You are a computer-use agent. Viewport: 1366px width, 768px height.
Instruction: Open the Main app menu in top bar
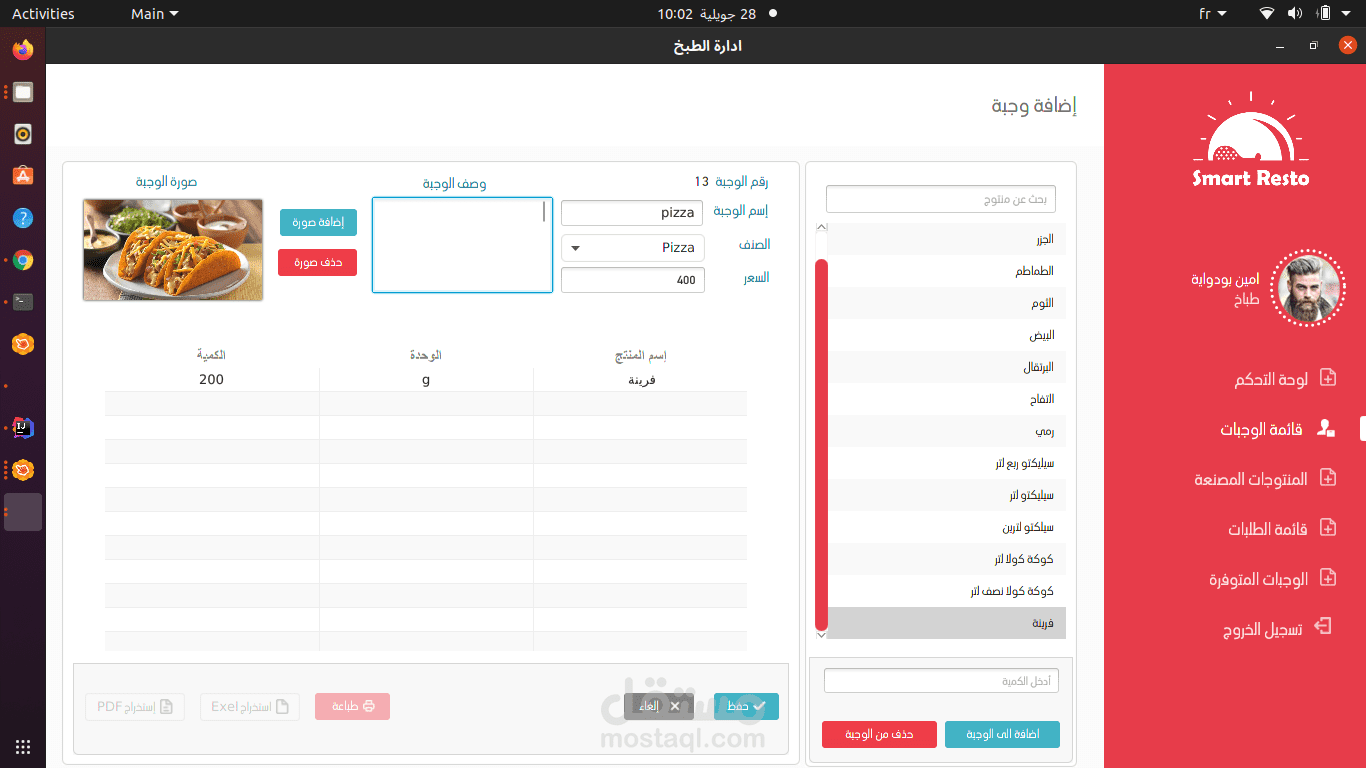[155, 14]
